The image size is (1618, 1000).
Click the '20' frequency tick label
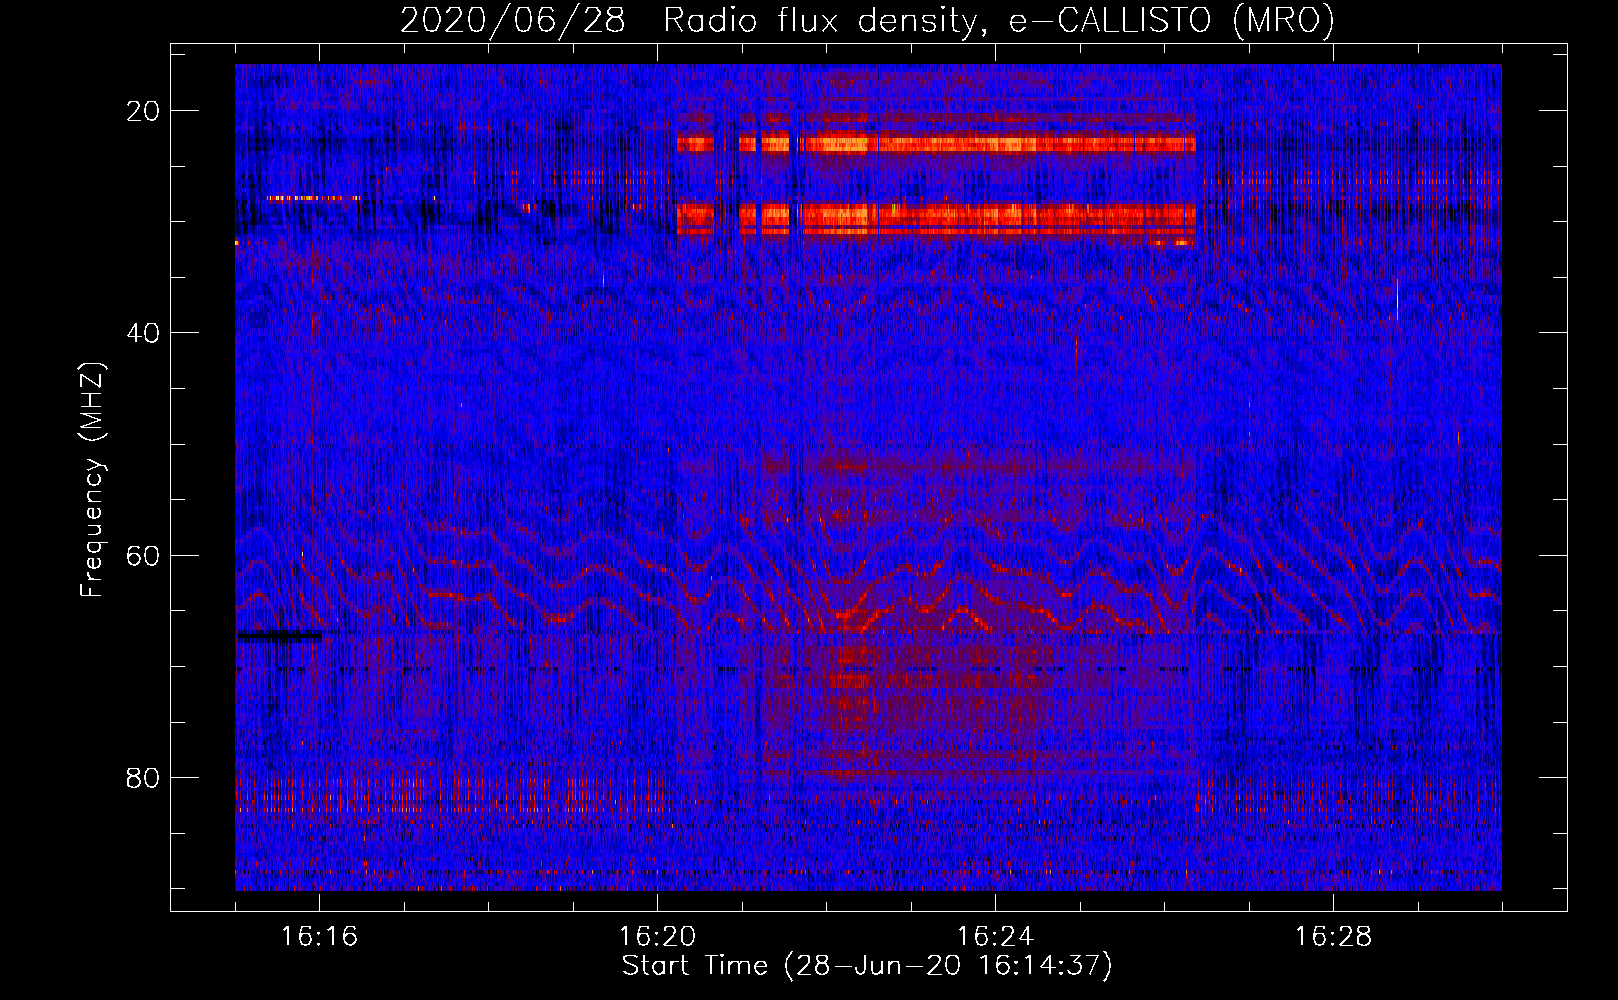(144, 111)
